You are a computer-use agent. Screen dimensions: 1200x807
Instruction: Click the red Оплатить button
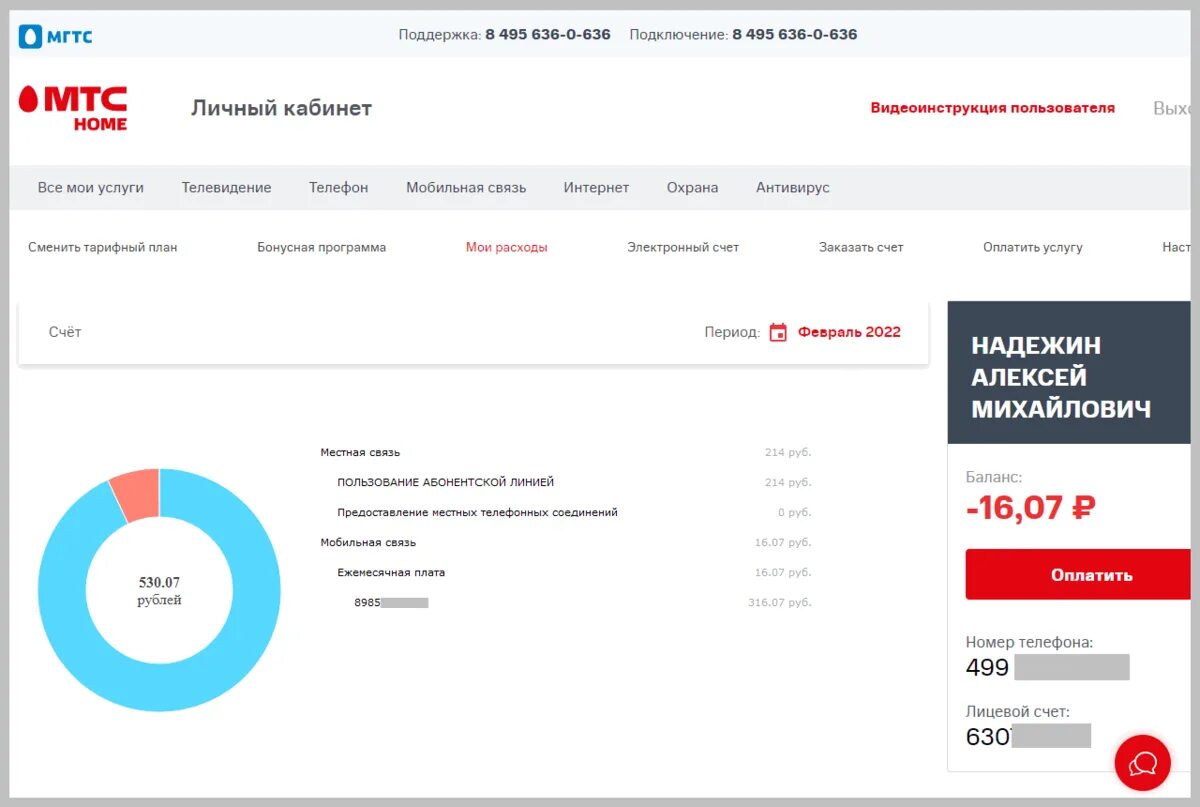coord(1080,575)
